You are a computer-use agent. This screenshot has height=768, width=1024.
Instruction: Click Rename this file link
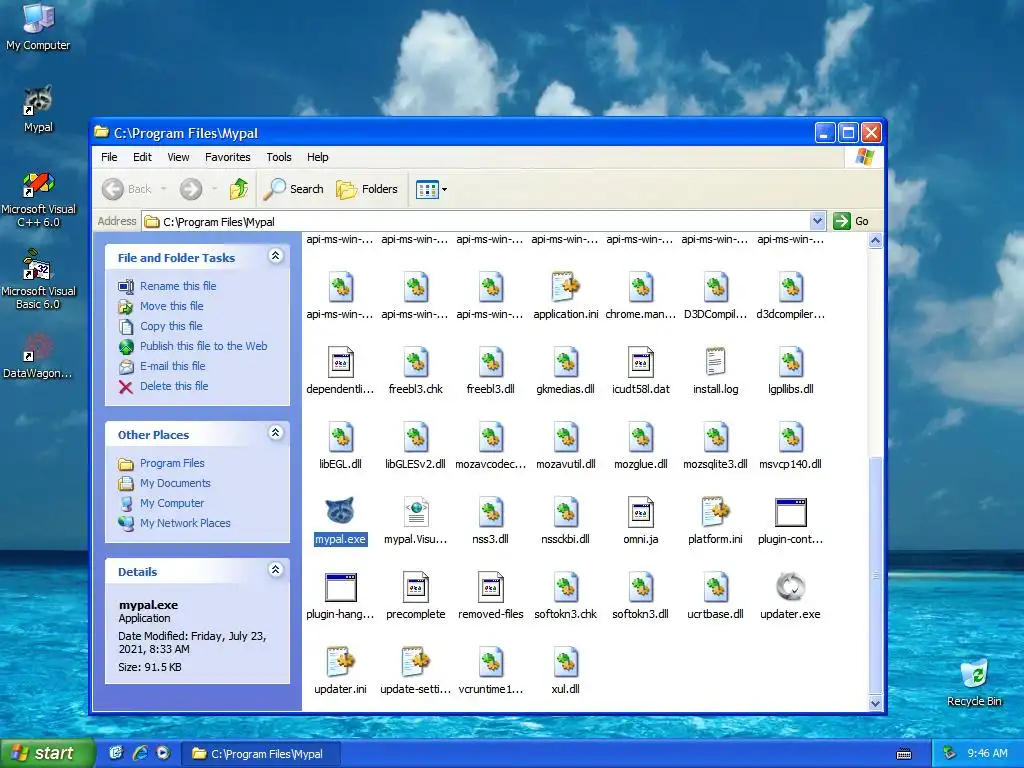(178, 286)
